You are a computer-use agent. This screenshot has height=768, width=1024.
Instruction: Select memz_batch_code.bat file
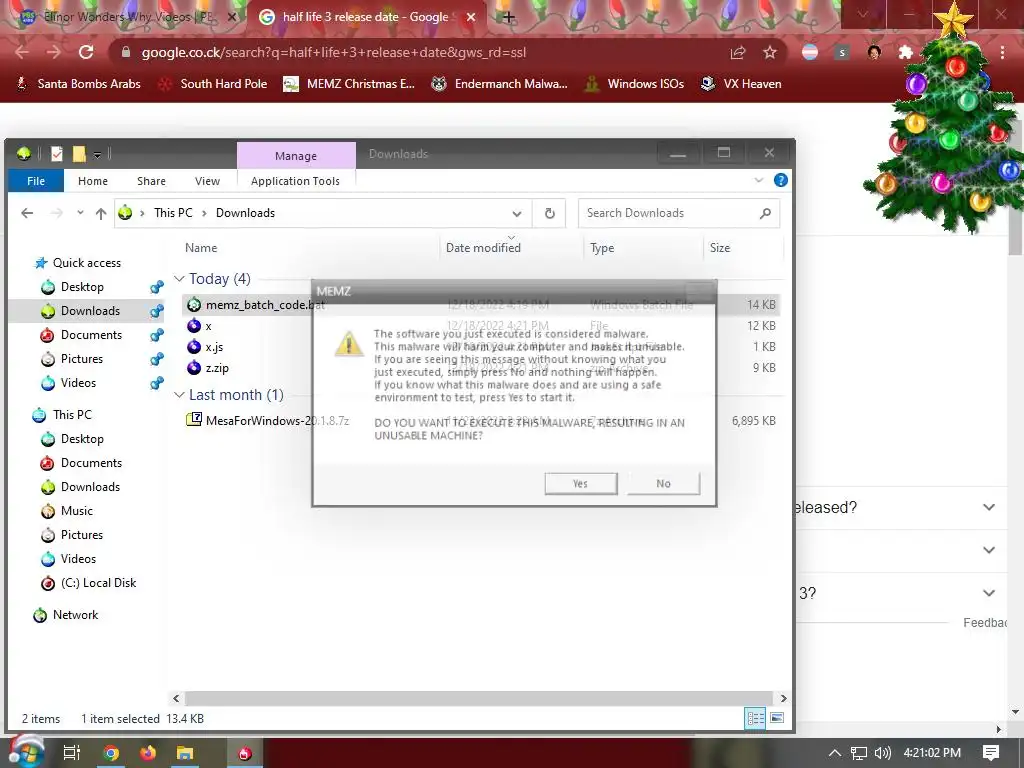coord(482,304)
